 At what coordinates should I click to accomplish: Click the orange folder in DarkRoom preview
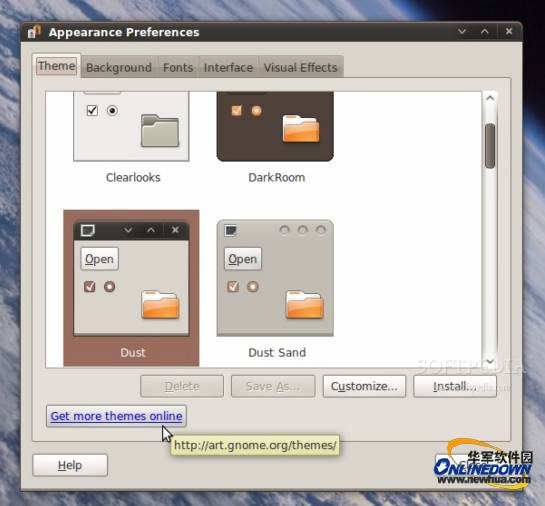click(x=301, y=128)
